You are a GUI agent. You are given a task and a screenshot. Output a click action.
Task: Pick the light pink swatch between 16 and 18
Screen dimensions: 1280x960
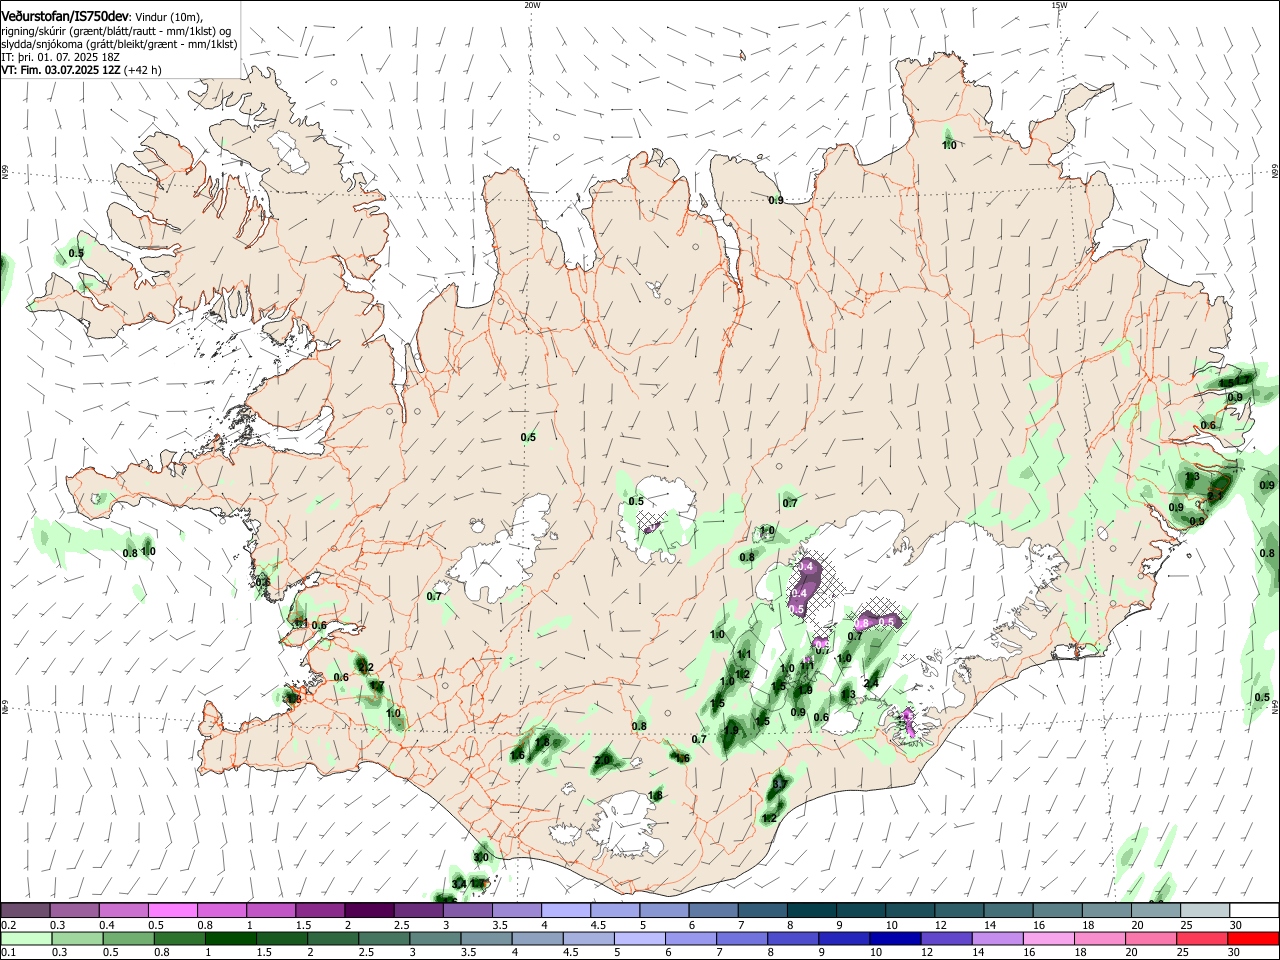pyautogui.click(x=1048, y=938)
